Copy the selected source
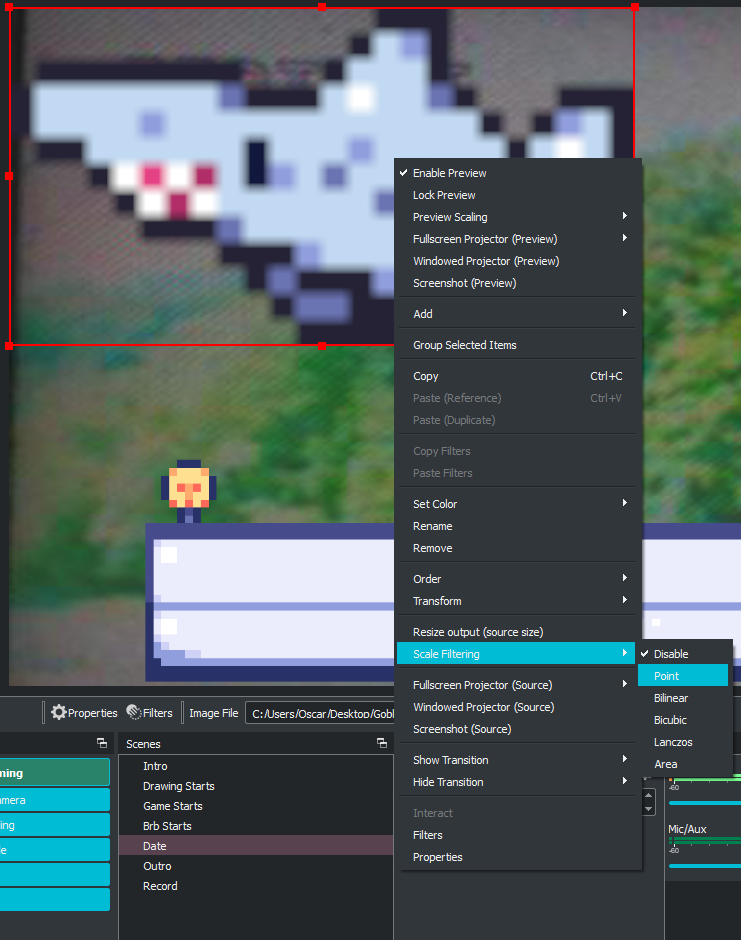 click(517, 376)
